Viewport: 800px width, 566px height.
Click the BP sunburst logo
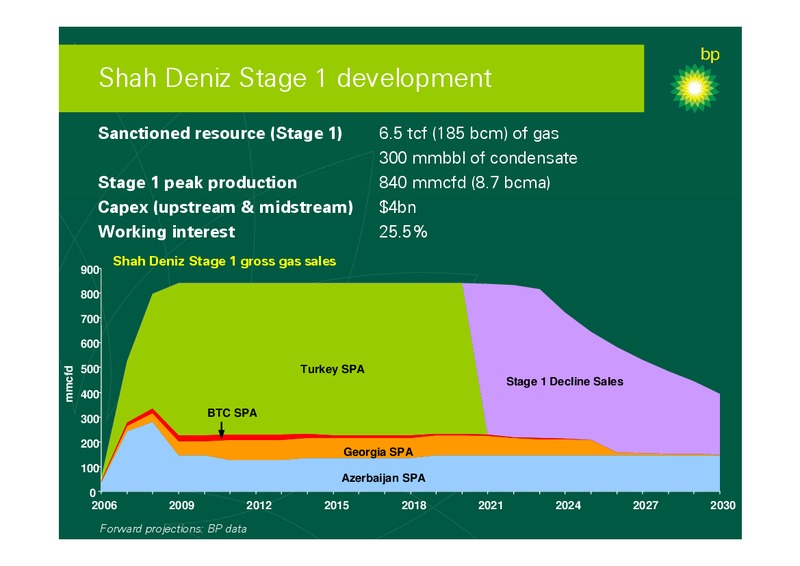coord(694,88)
